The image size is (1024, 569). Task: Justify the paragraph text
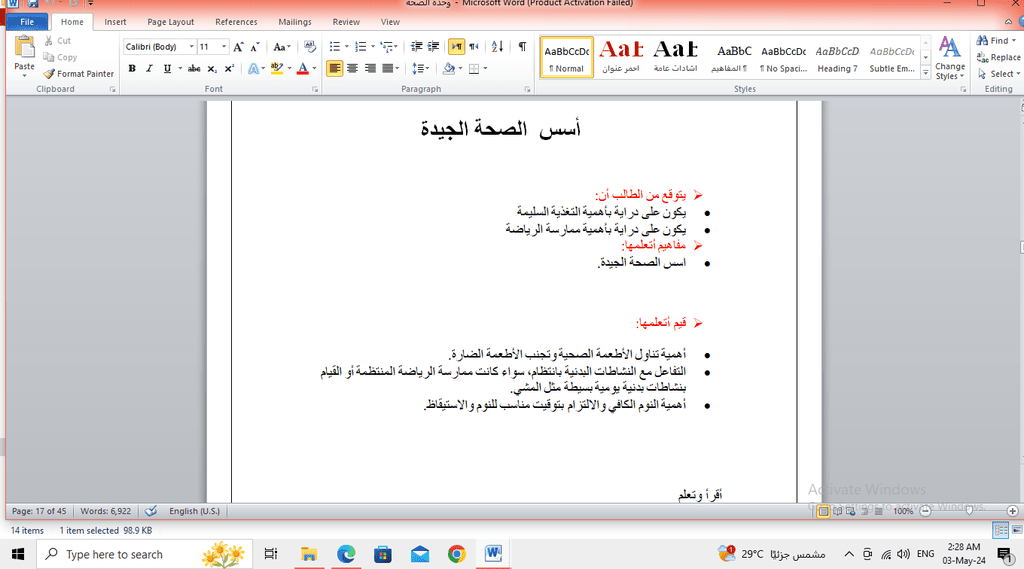point(388,69)
